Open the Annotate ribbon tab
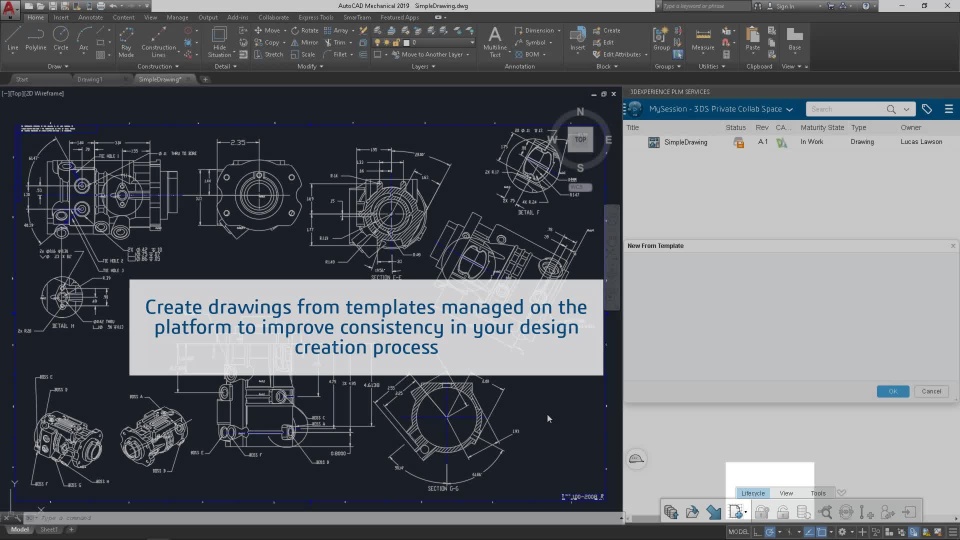This screenshot has width=960, height=540. pos(90,17)
